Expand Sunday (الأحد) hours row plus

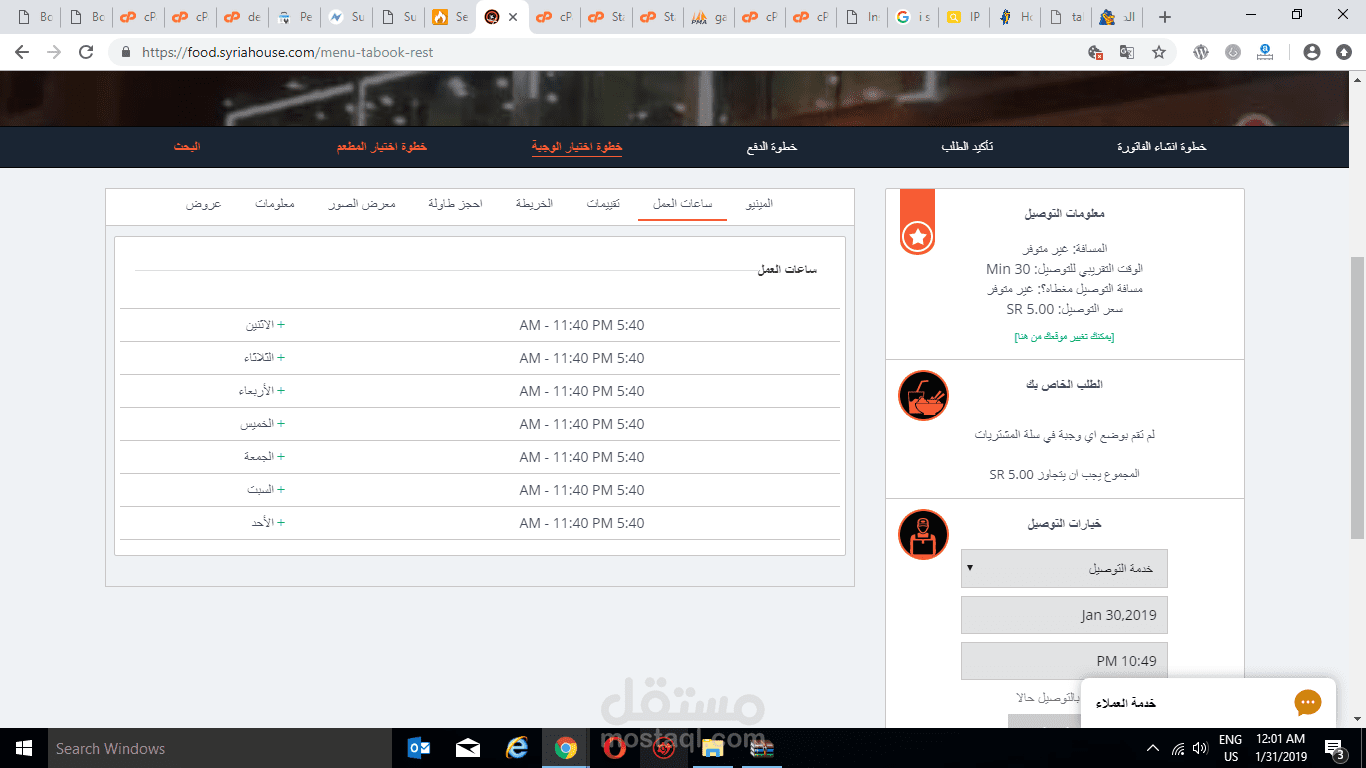coord(281,523)
